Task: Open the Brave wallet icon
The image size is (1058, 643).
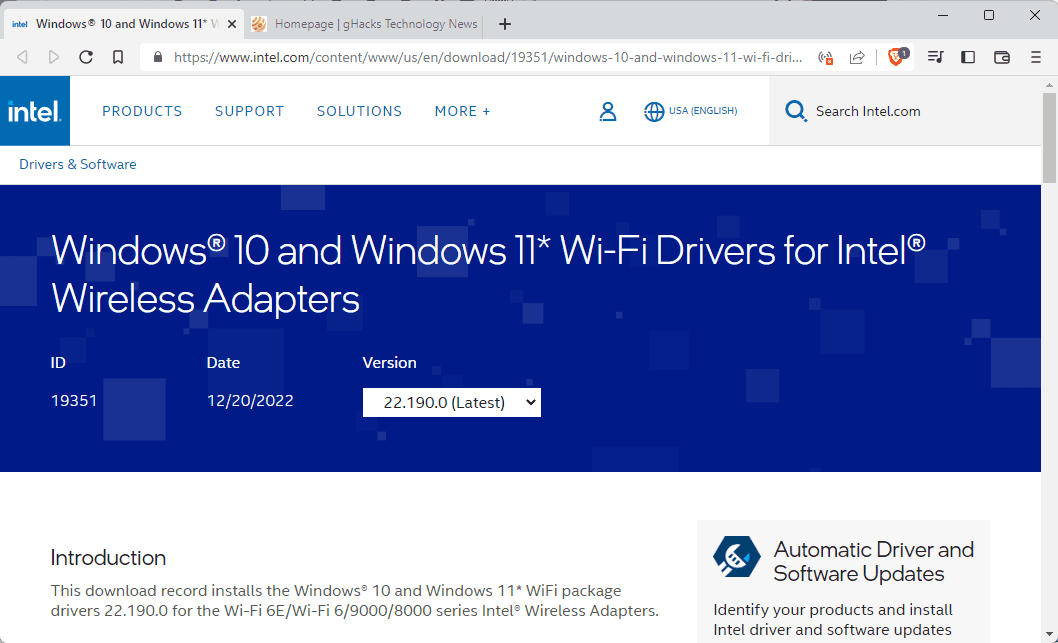Action: pos(1002,57)
